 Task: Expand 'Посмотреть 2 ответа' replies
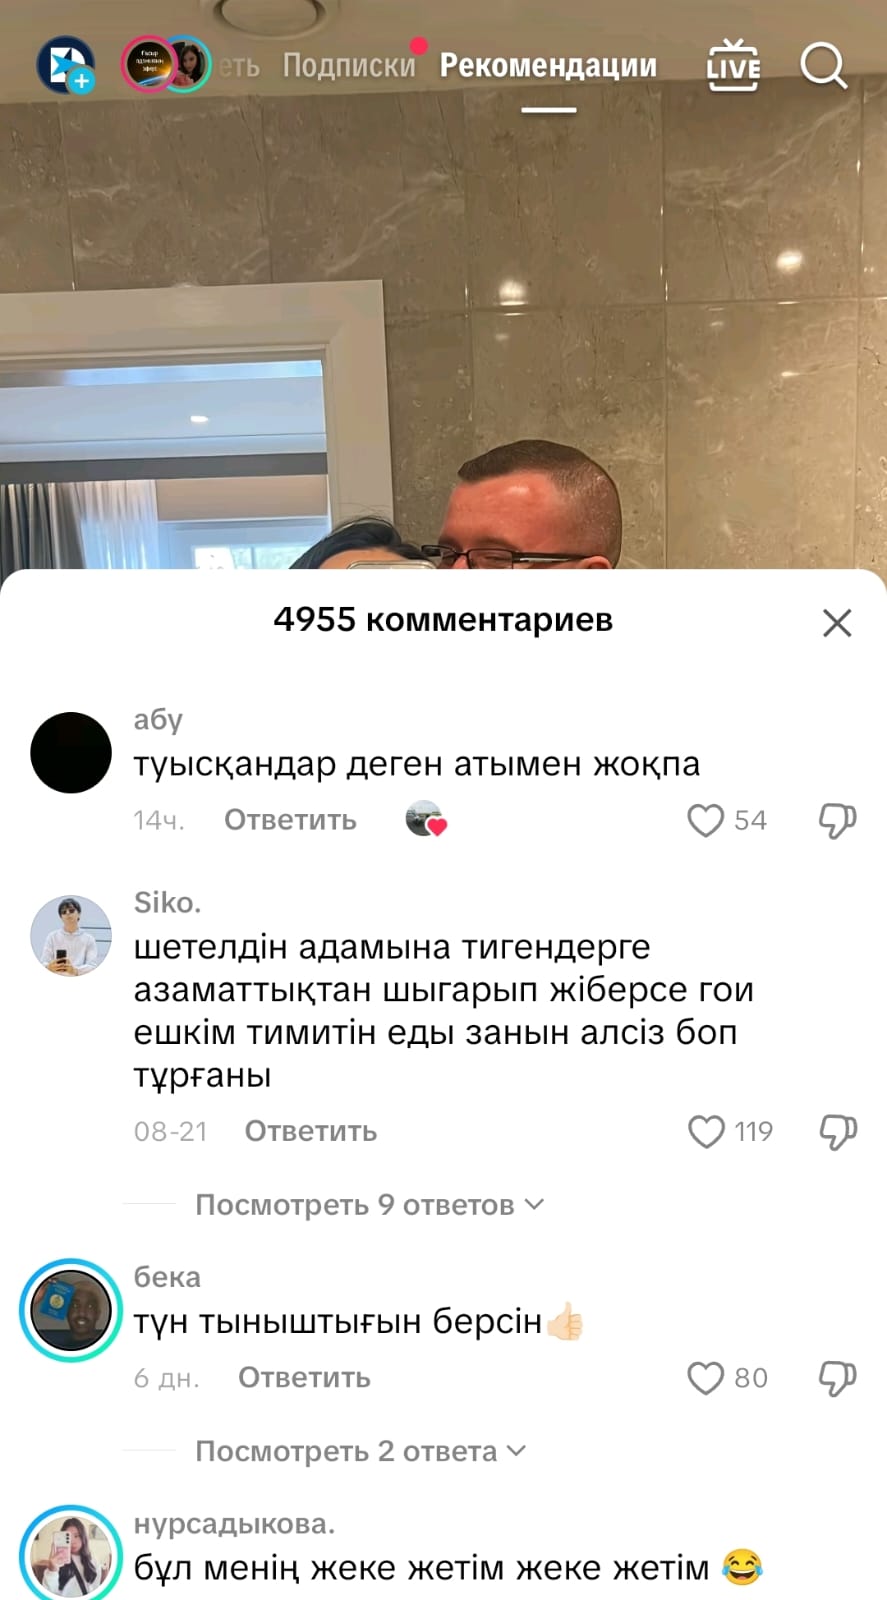click(360, 1451)
